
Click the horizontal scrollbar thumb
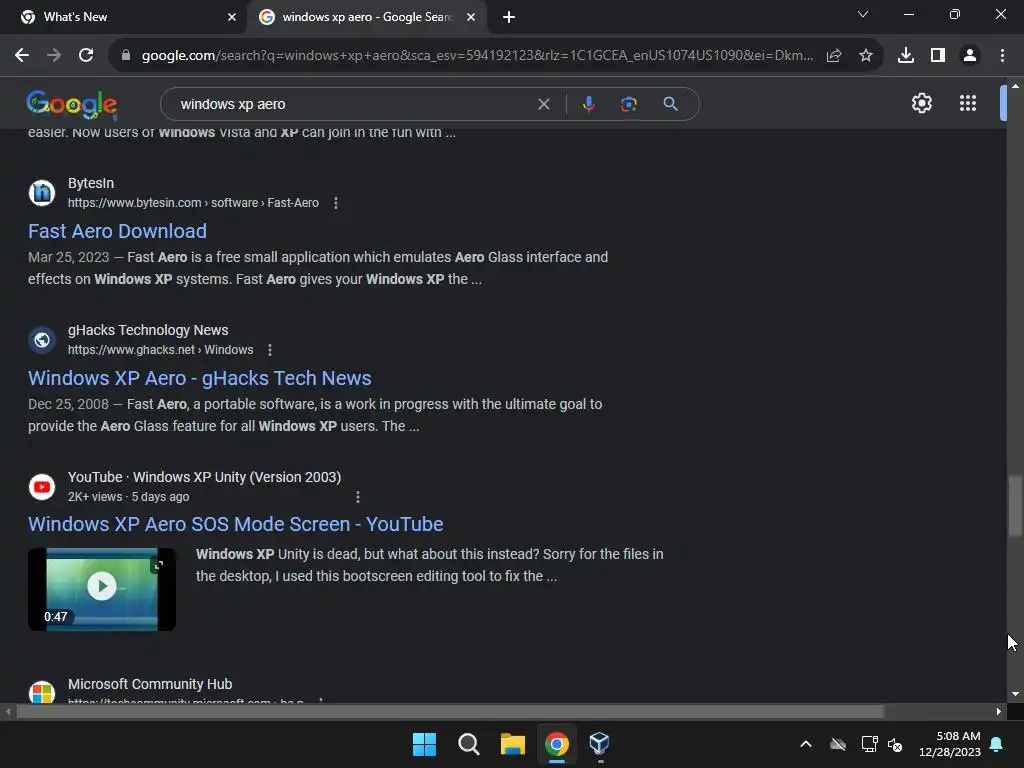(x=450, y=711)
